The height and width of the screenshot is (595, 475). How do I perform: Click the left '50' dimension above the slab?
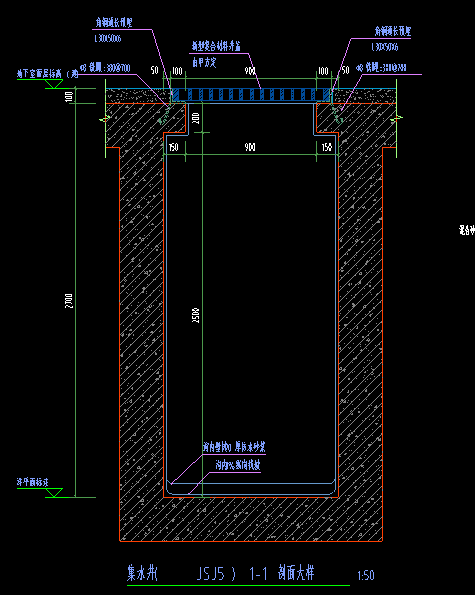point(154,70)
